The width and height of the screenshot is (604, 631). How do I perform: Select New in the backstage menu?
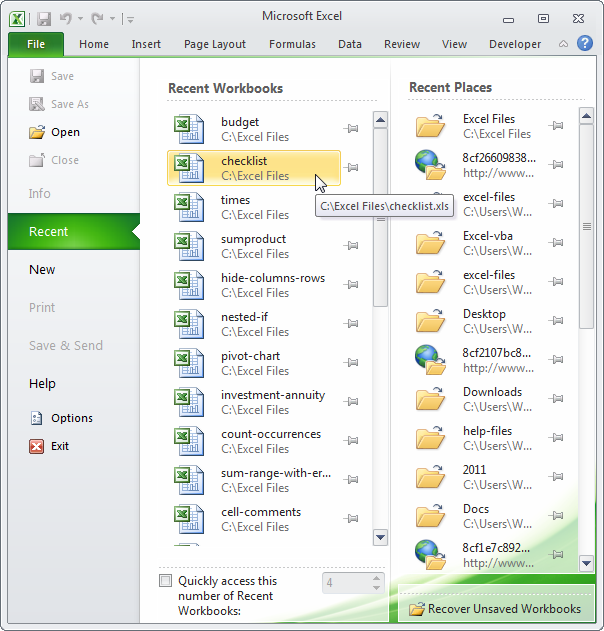point(42,270)
